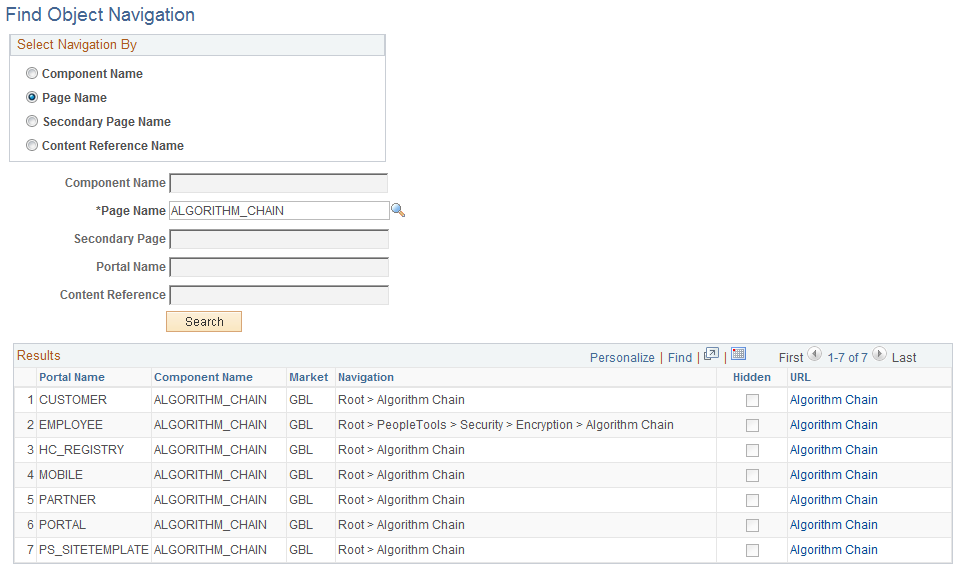Open the Find link in Results
Screen dimensions: 961x571
[x=680, y=358]
